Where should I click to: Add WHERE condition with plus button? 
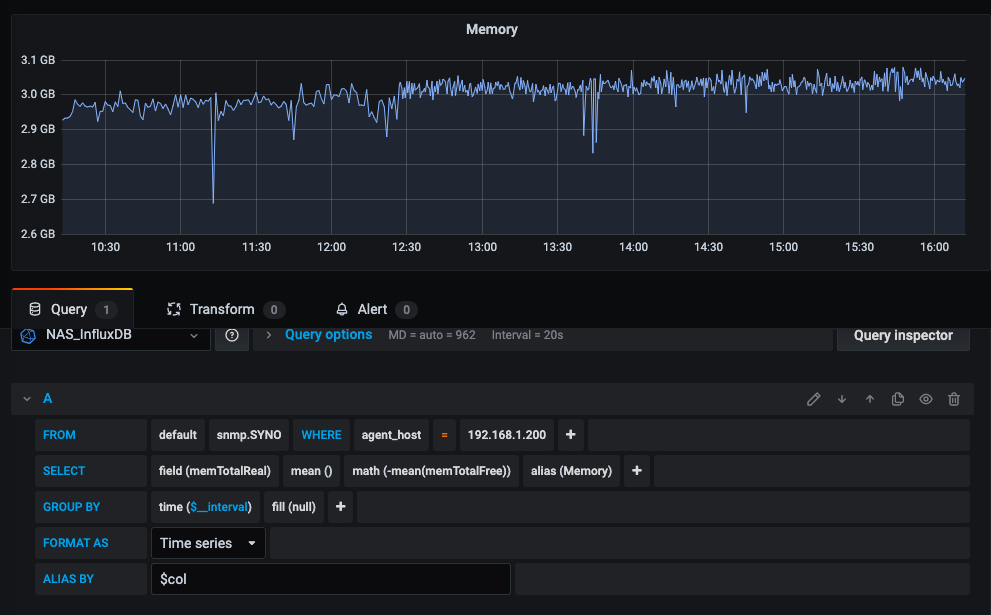tap(571, 435)
